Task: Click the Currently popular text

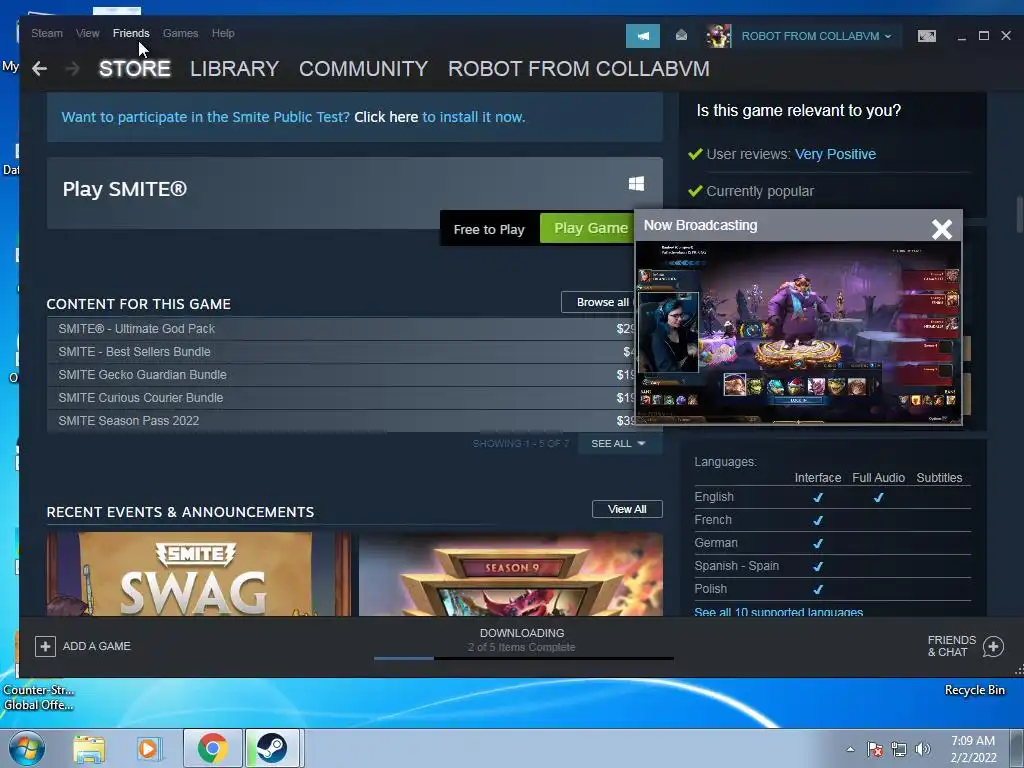Action: [x=760, y=191]
